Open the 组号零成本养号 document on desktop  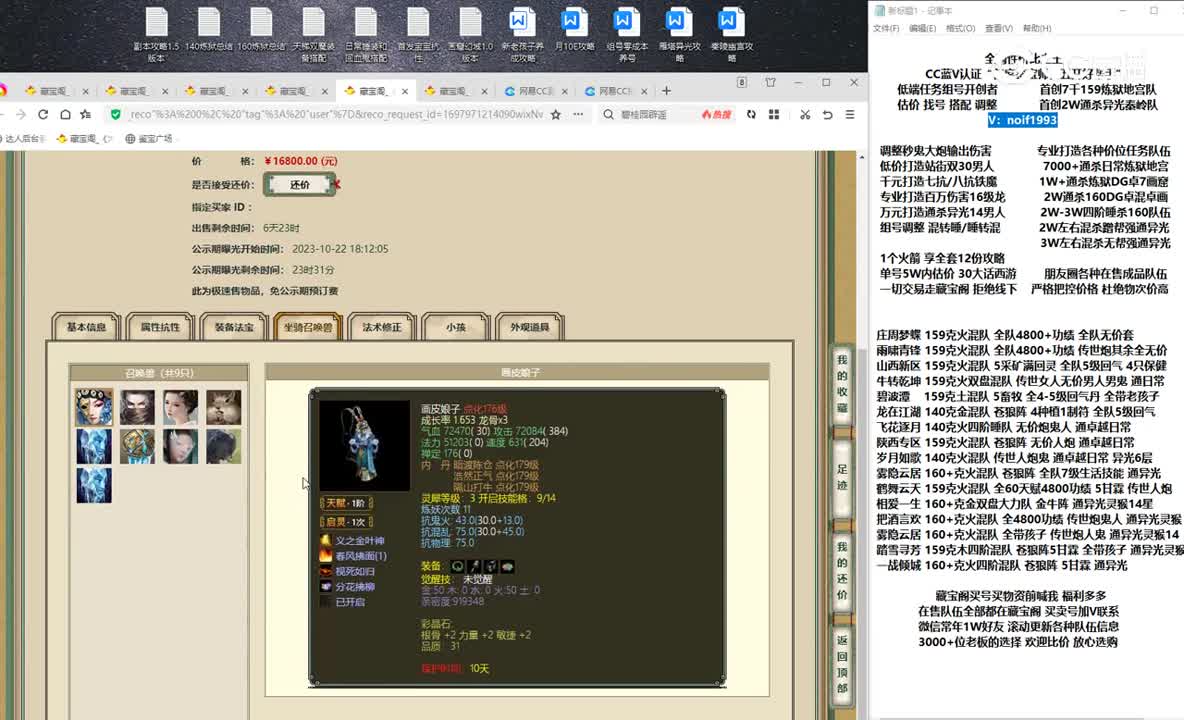pyautogui.click(x=627, y=35)
